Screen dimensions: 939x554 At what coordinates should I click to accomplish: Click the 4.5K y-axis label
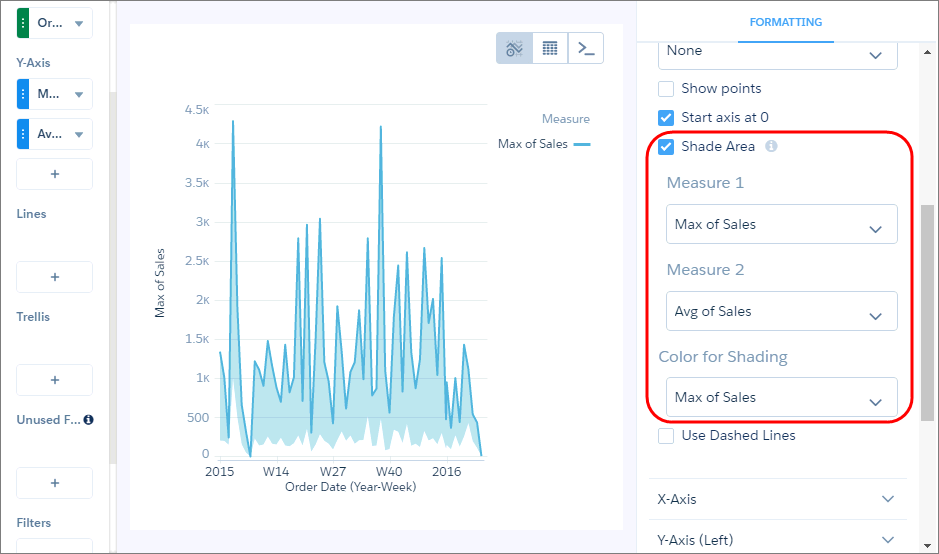(197, 110)
